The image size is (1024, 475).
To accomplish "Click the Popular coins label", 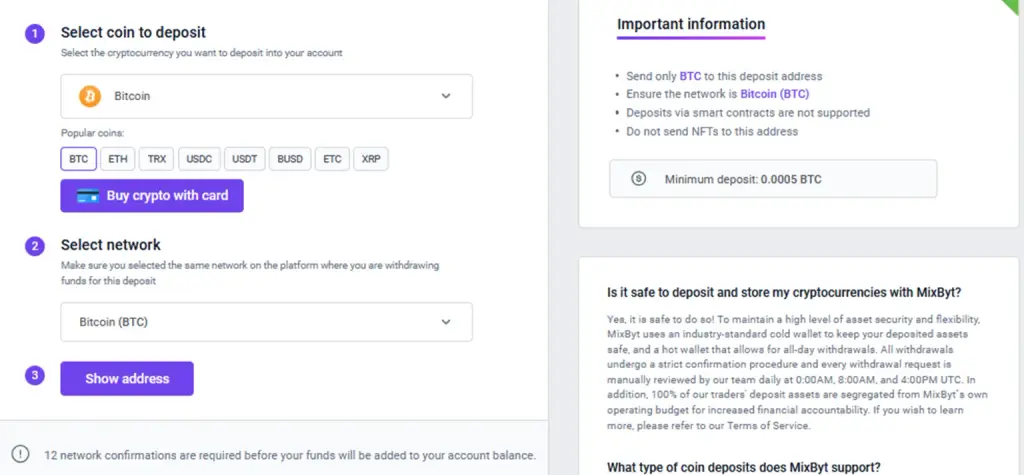I will [92, 133].
